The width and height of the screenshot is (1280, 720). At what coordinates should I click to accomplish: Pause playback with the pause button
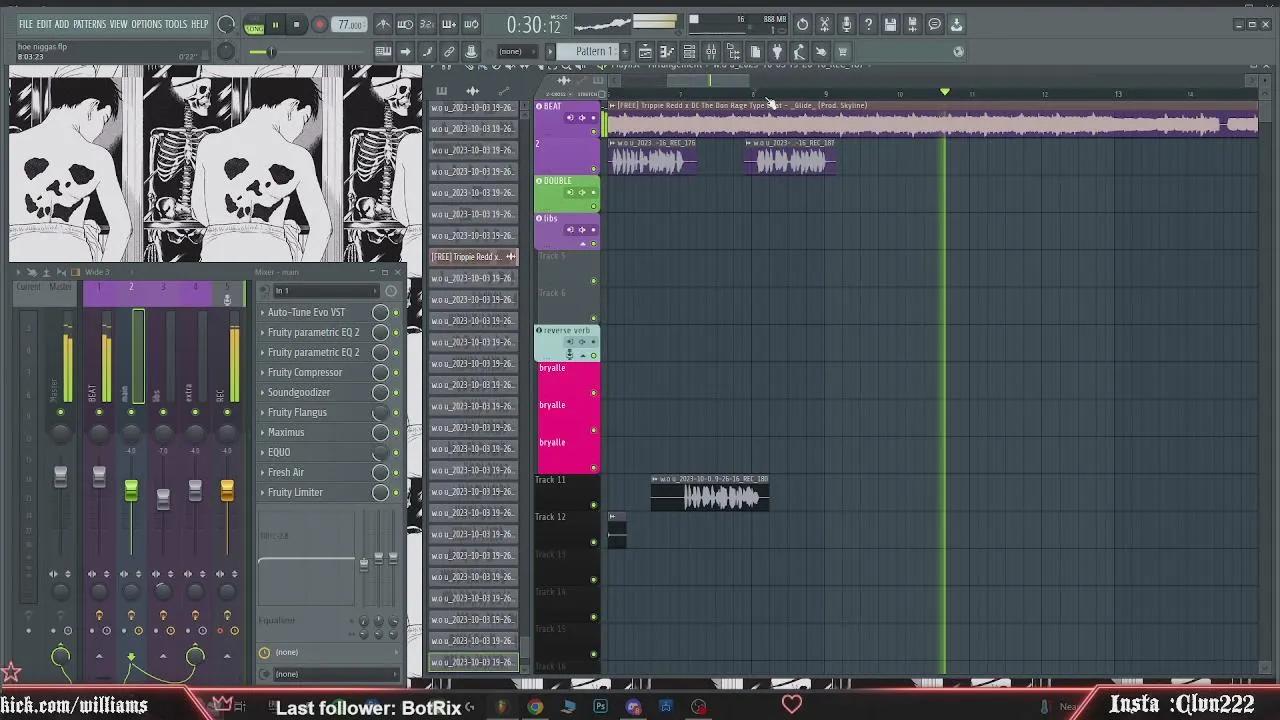pyautogui.click(x=275, y=25)
